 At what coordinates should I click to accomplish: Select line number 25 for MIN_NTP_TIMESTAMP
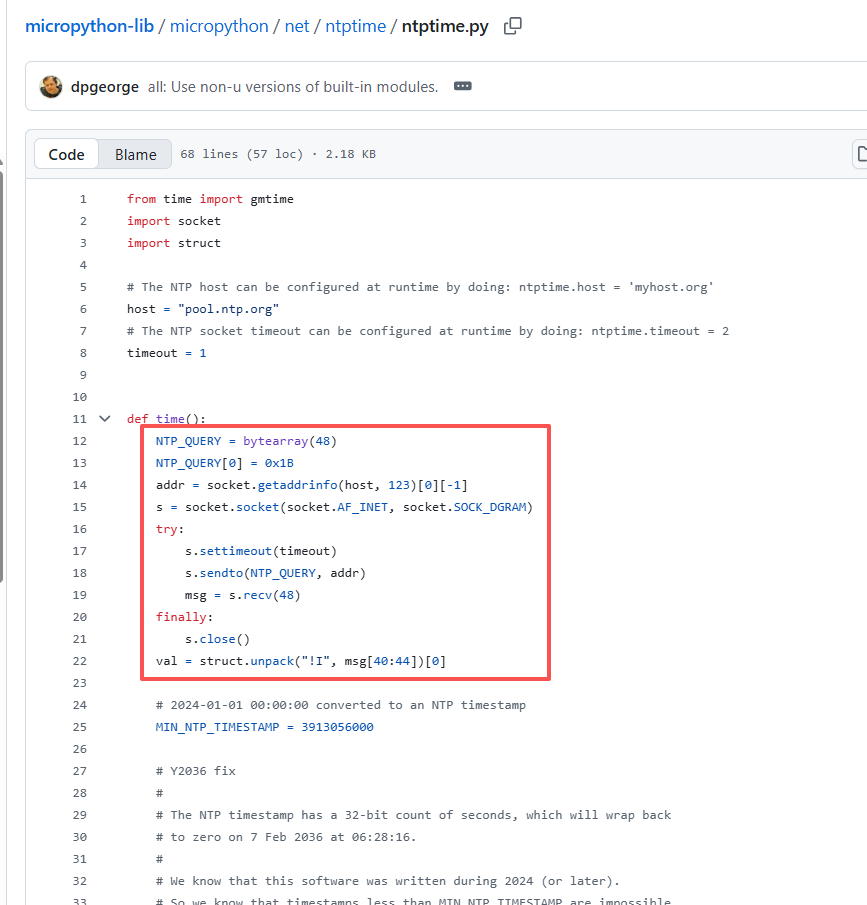click(80, 727)
